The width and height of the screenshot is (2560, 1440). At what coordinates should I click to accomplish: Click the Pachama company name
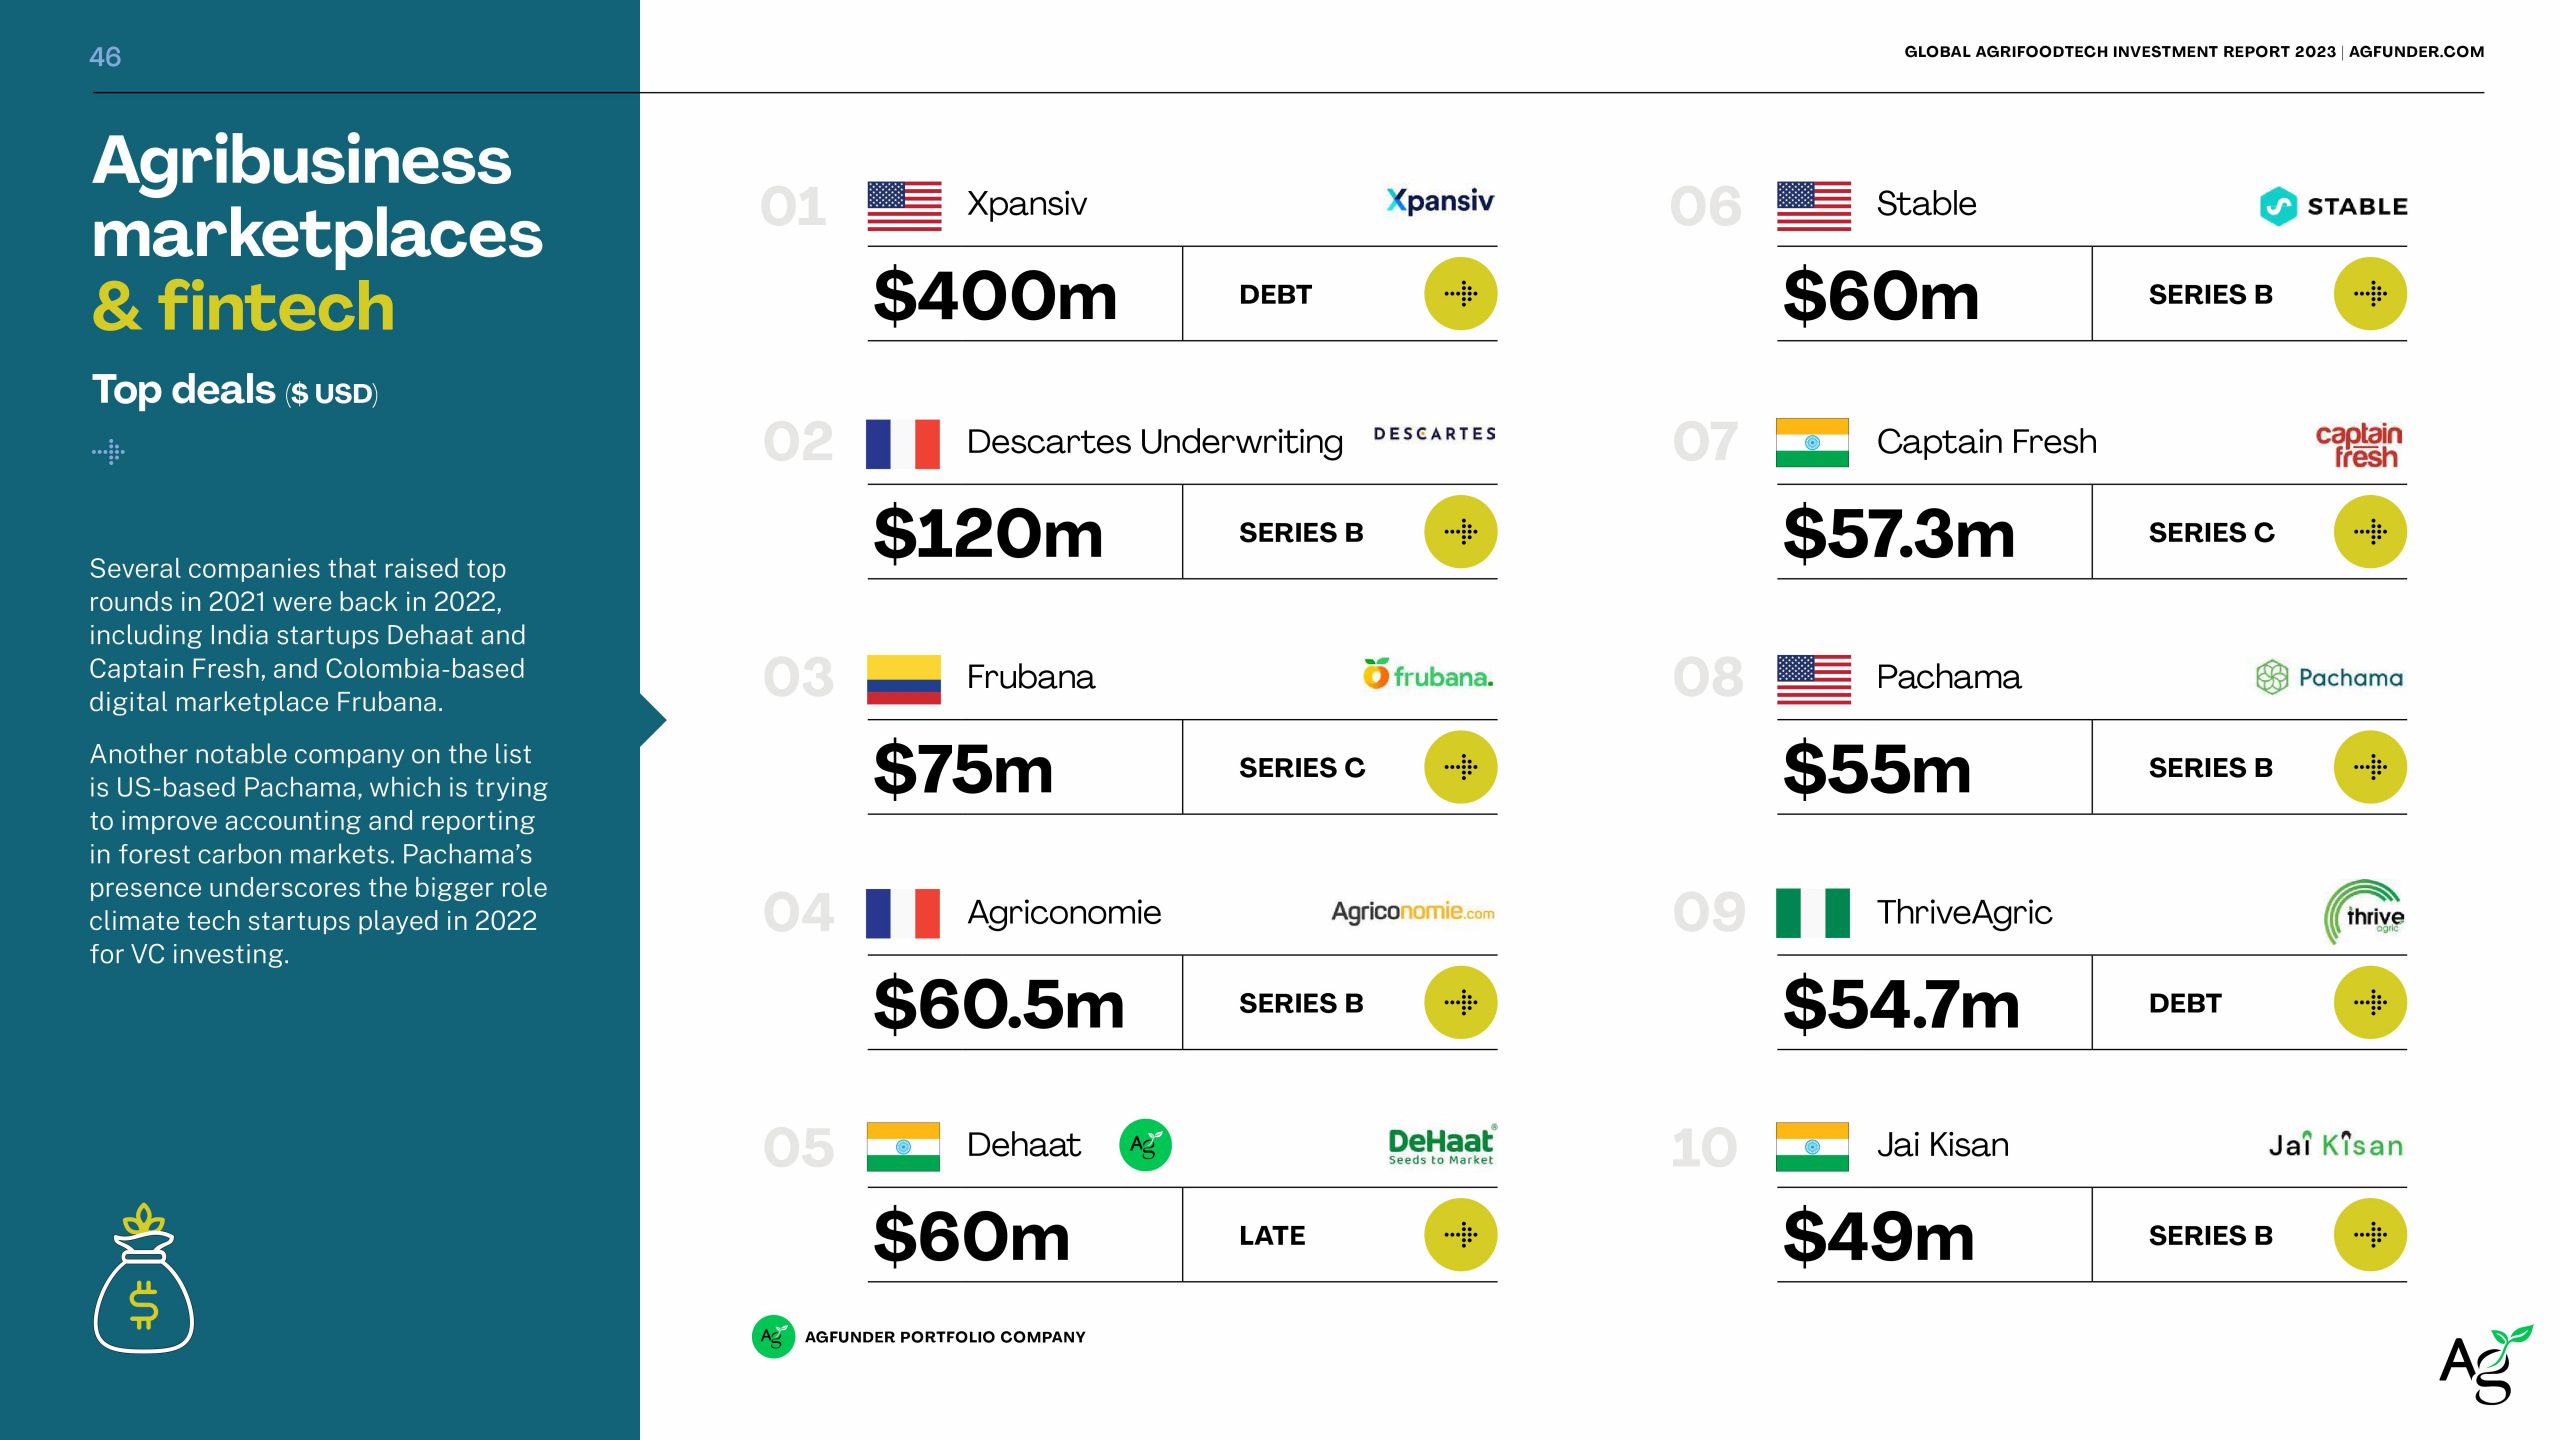point(1948,677)
